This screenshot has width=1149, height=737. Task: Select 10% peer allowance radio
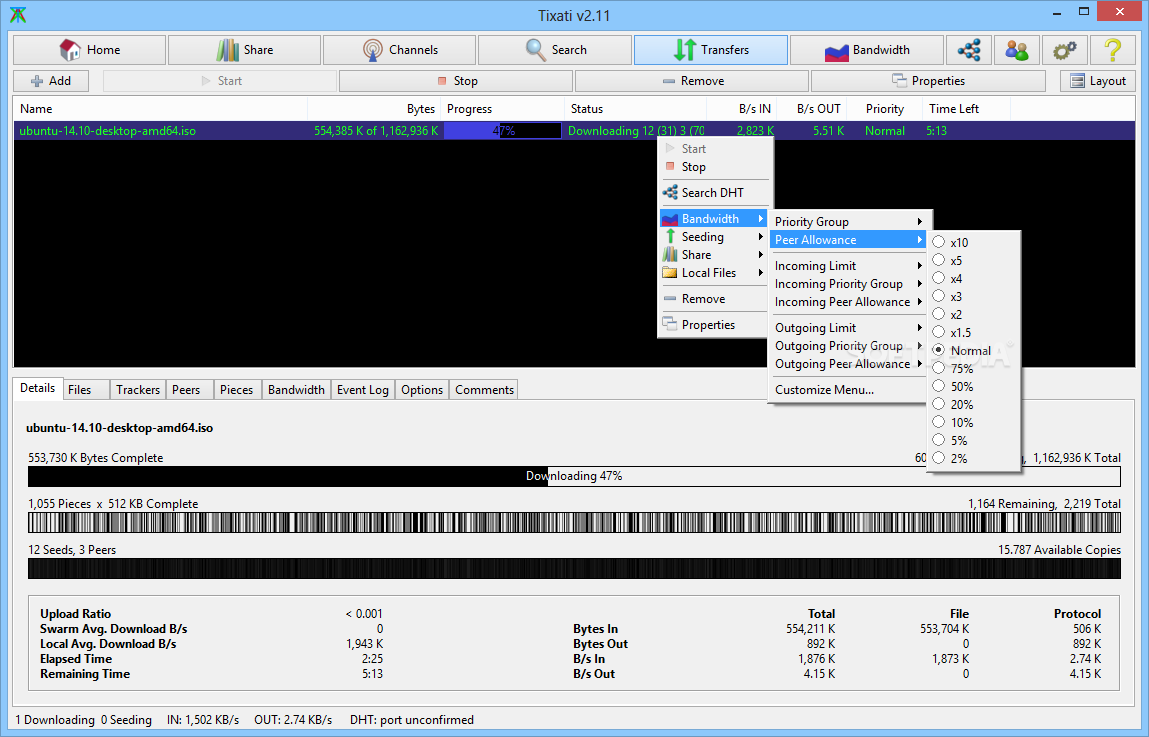coord(938,421)
